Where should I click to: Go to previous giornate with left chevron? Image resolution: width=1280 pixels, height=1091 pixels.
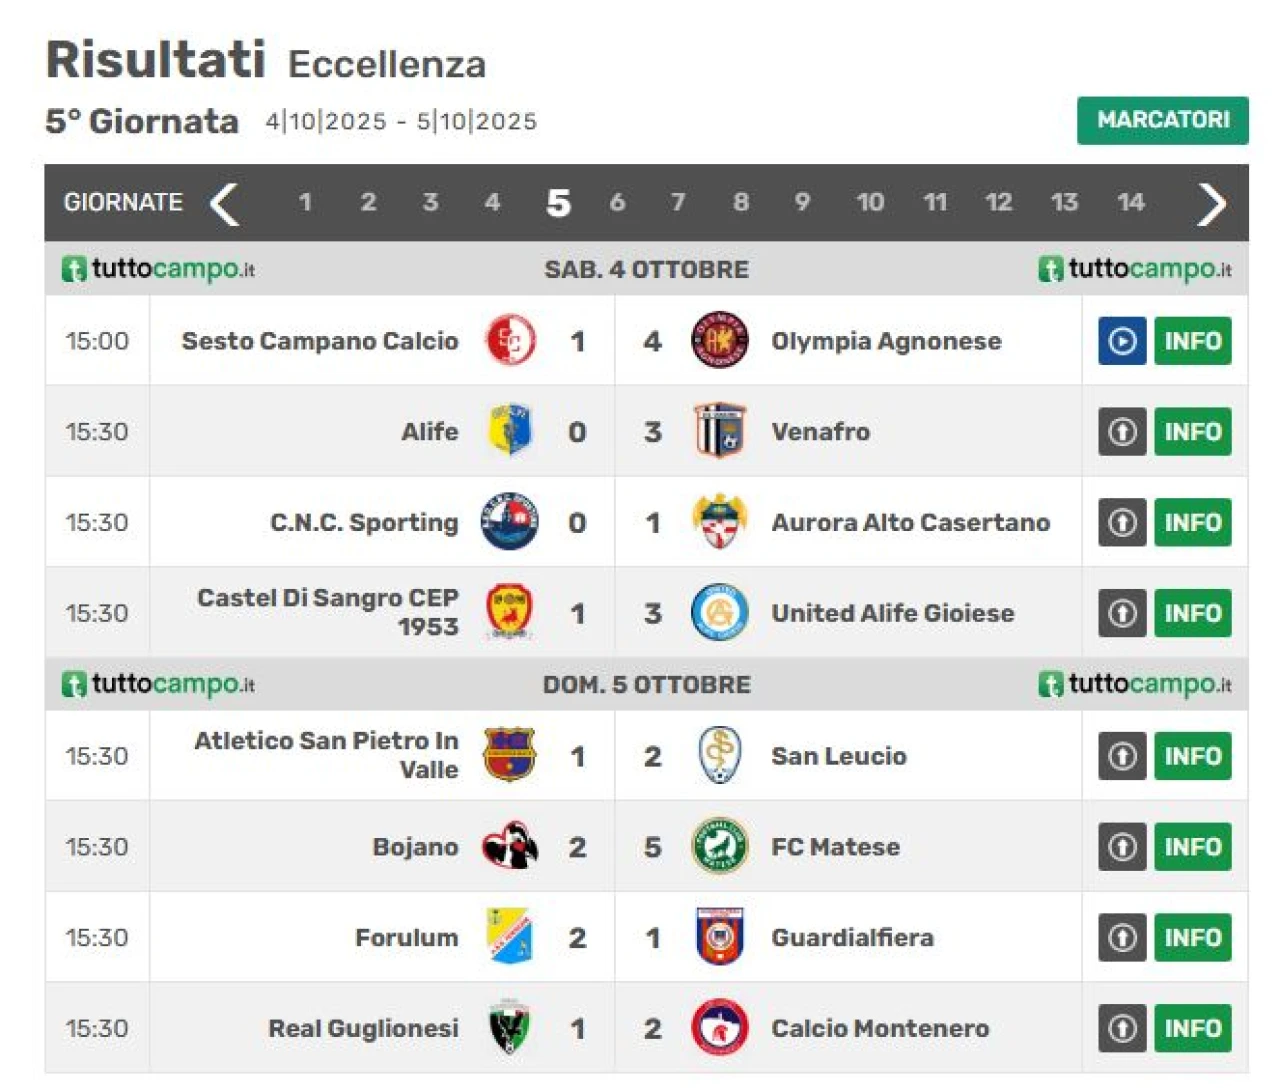point(225,203)
